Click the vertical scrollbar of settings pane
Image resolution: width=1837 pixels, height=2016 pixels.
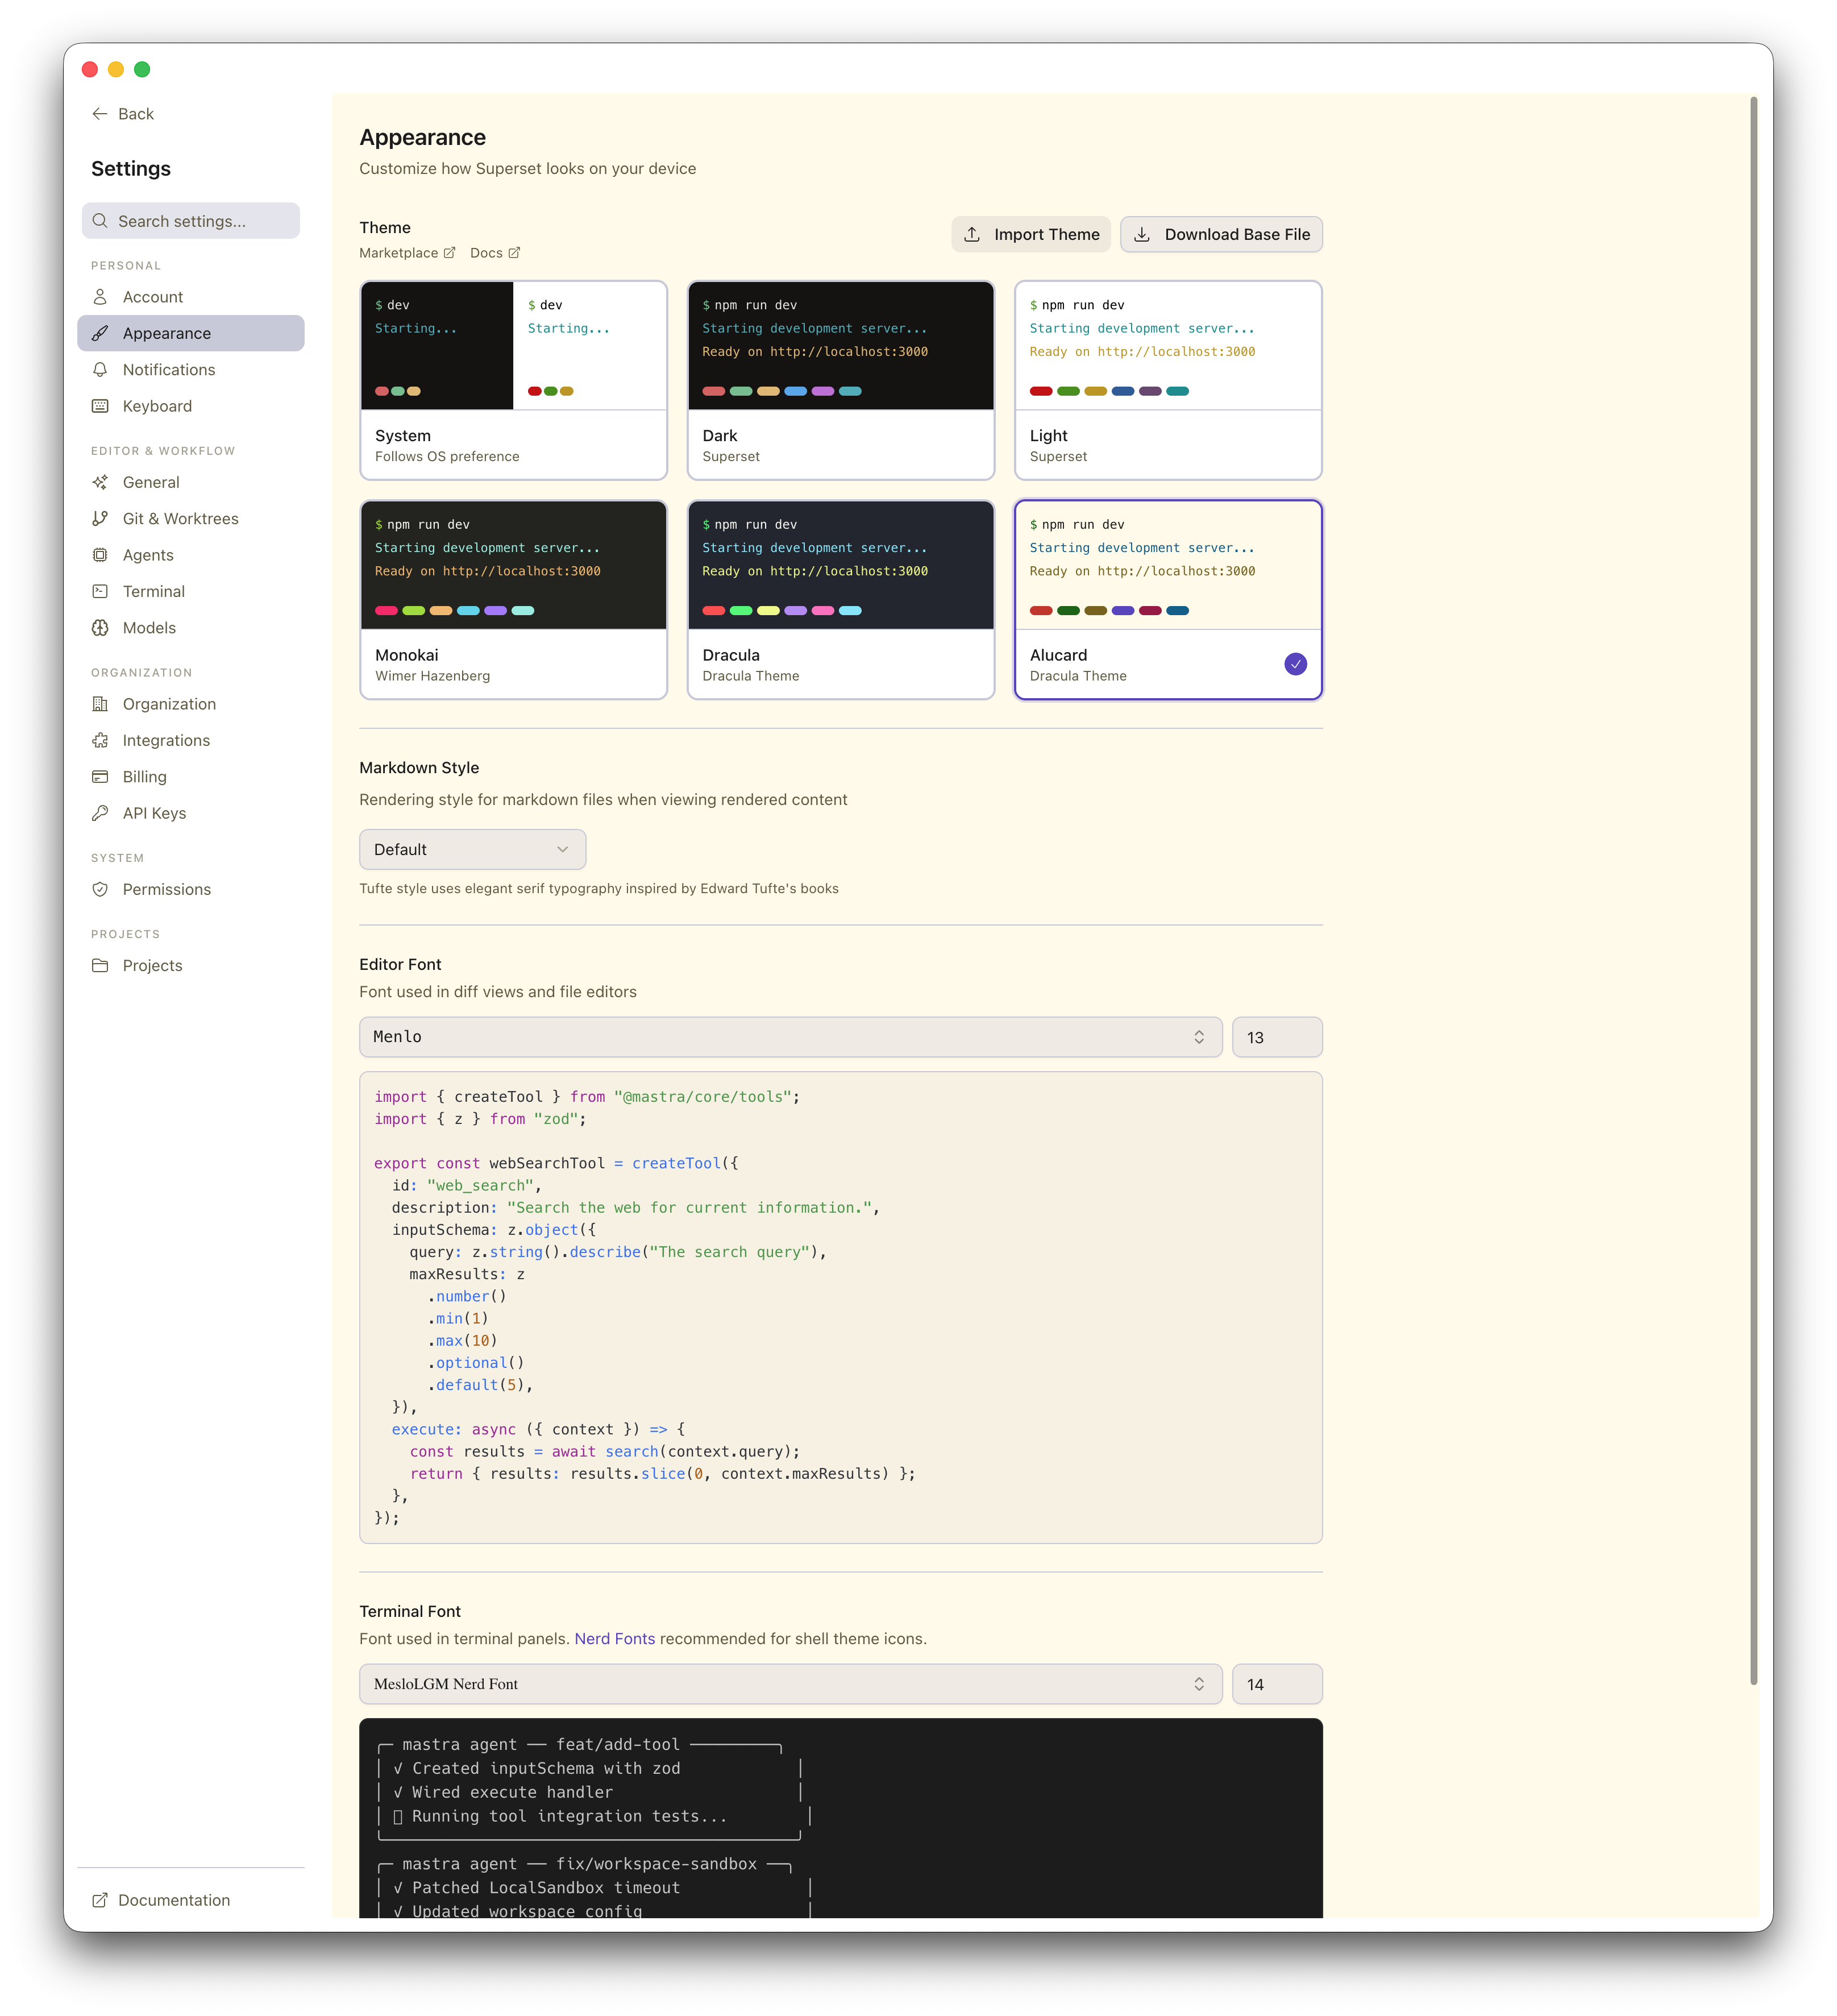click(1753, 890)
